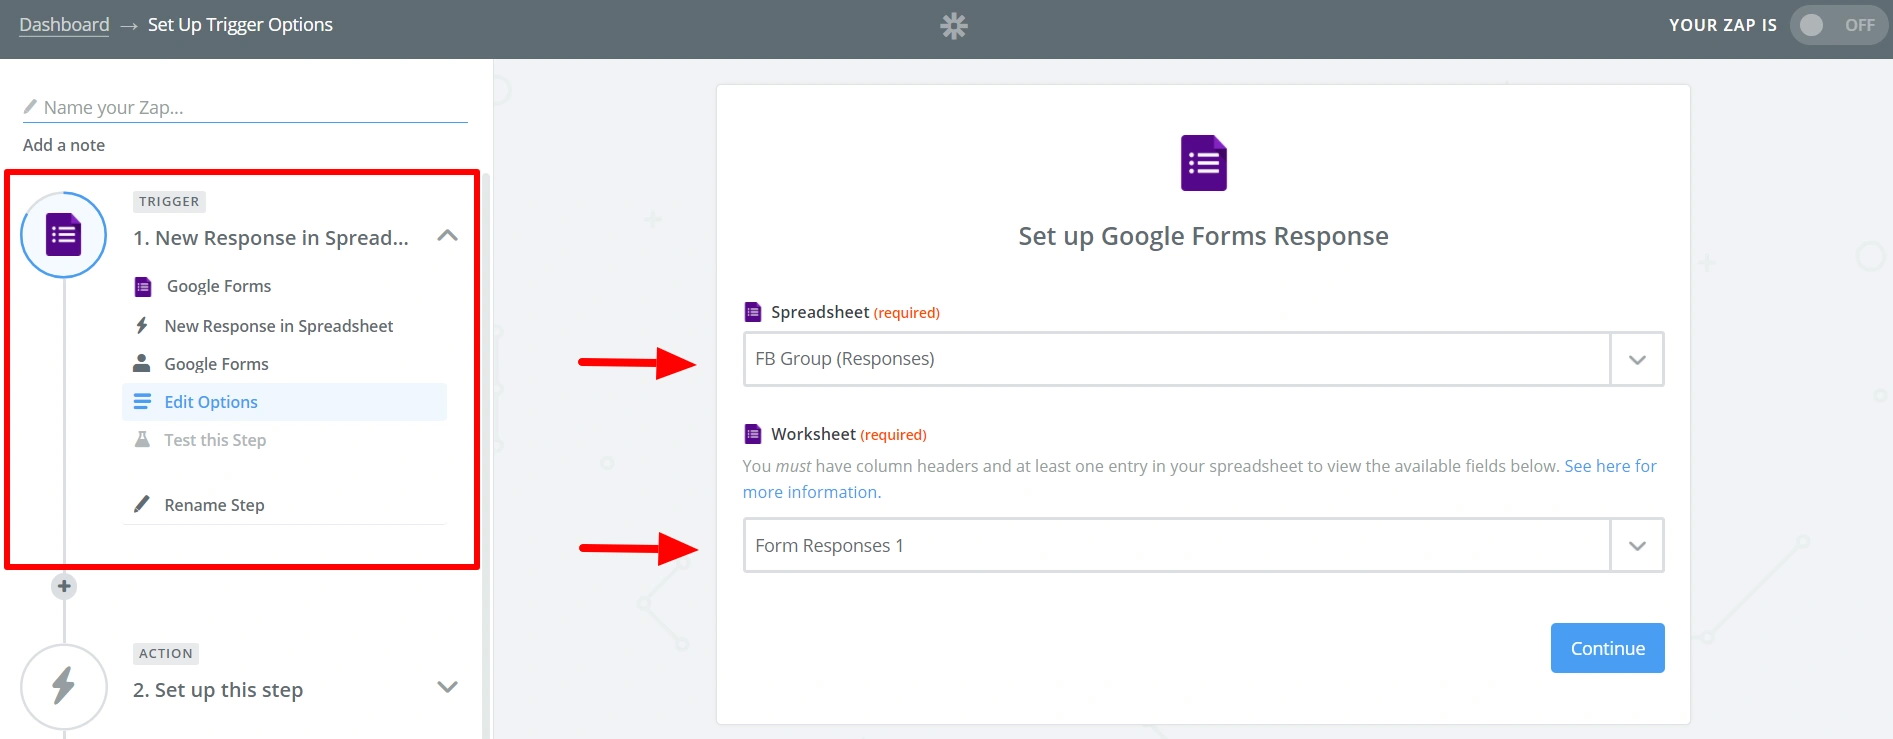The width and height of the screenshot is (1893, 739).
Task: Select the Google Forms app menu item
Action: (218, 286)
